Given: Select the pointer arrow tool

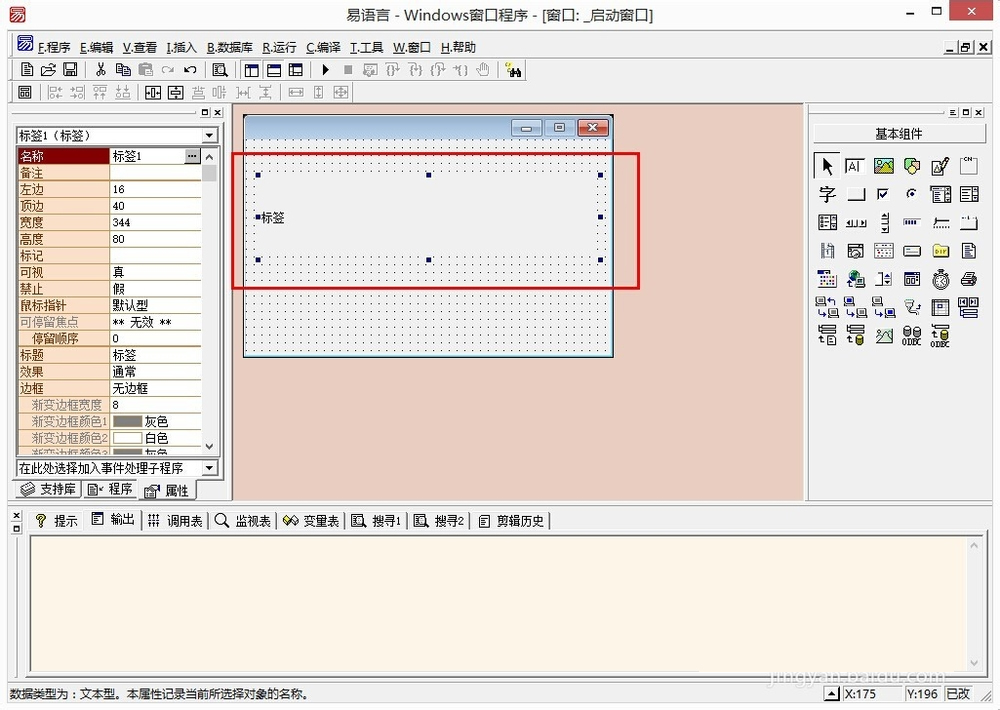Looking at the screenshot, I should [x=826, y=166].
